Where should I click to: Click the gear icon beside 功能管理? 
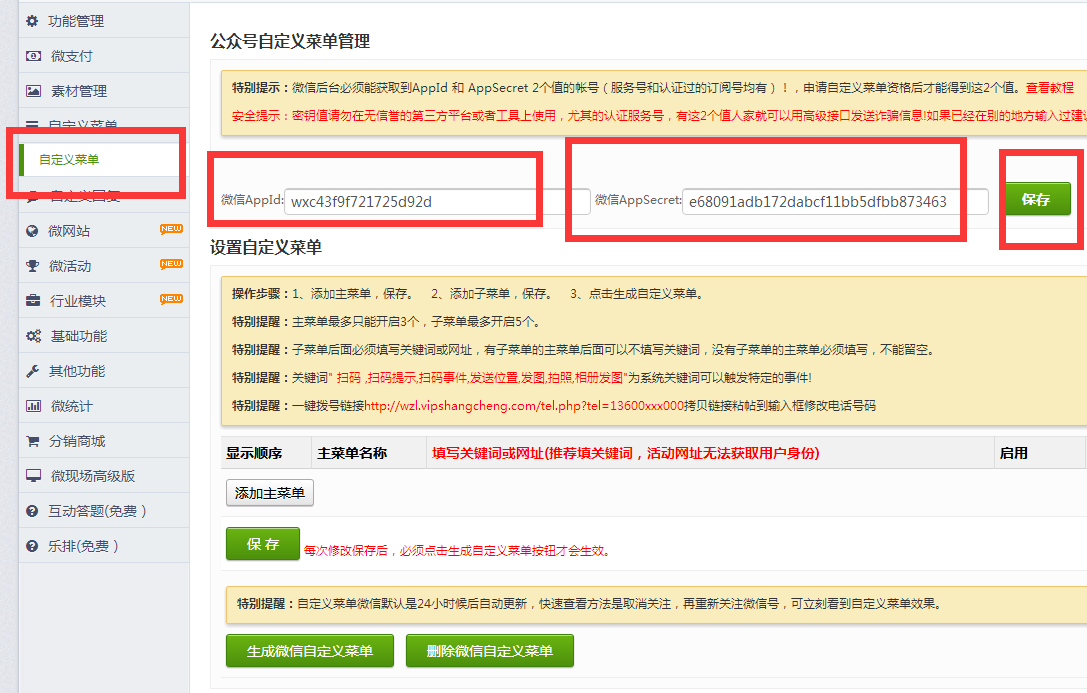point(33,21)
